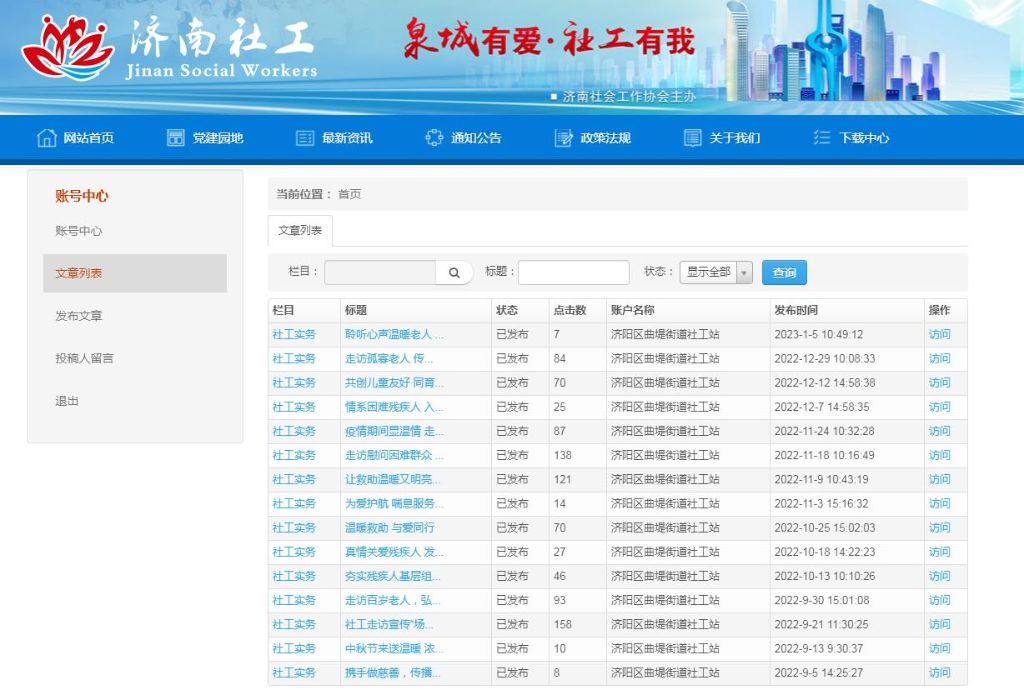
Task: Click the 关于我们 about icon
Action: 692,138
